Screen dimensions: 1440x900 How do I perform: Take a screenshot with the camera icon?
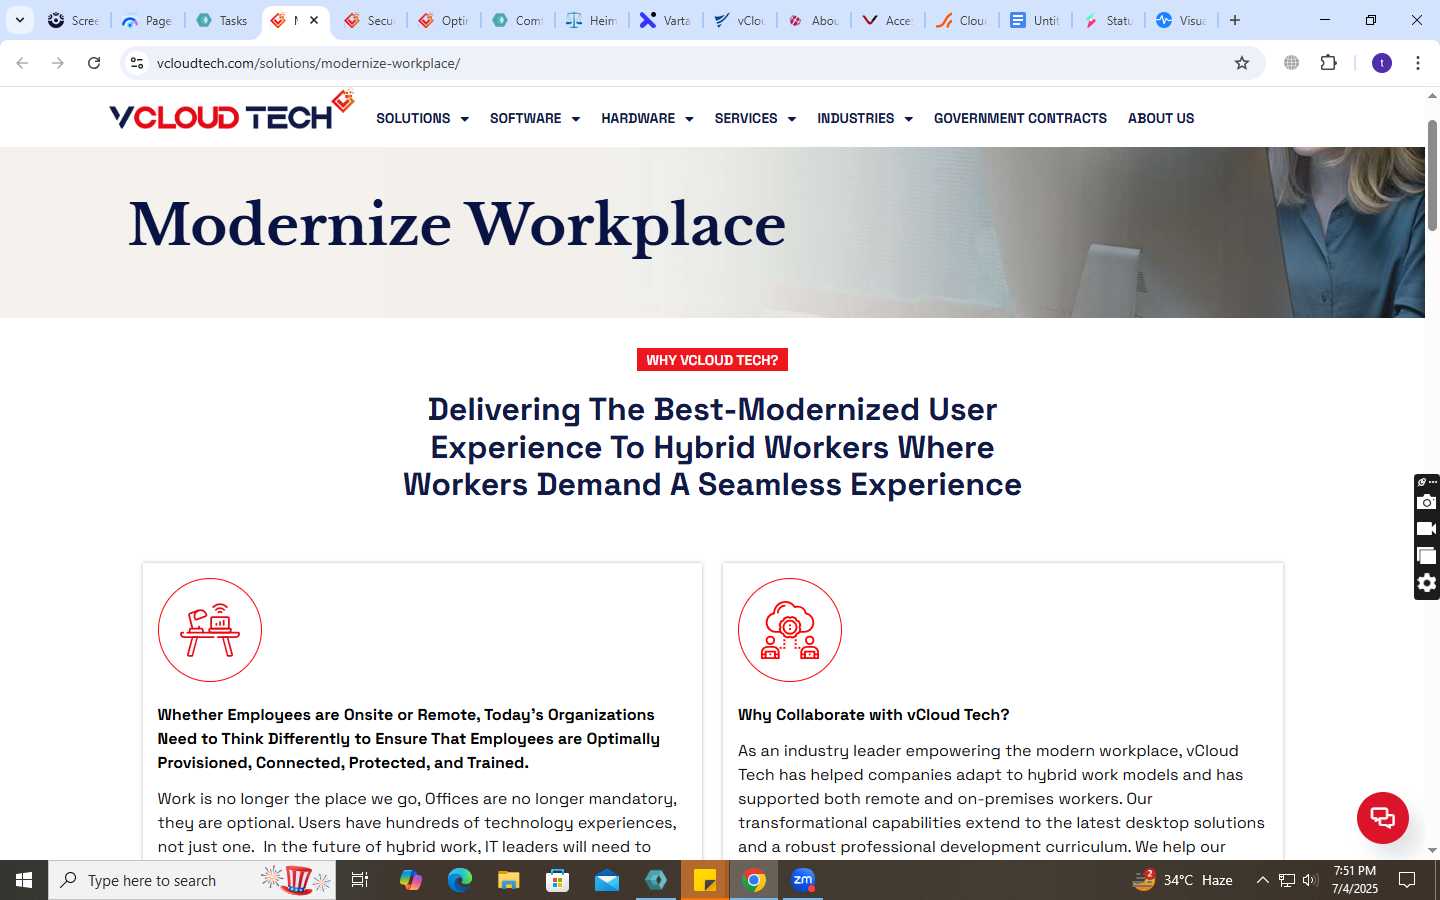1427,502
